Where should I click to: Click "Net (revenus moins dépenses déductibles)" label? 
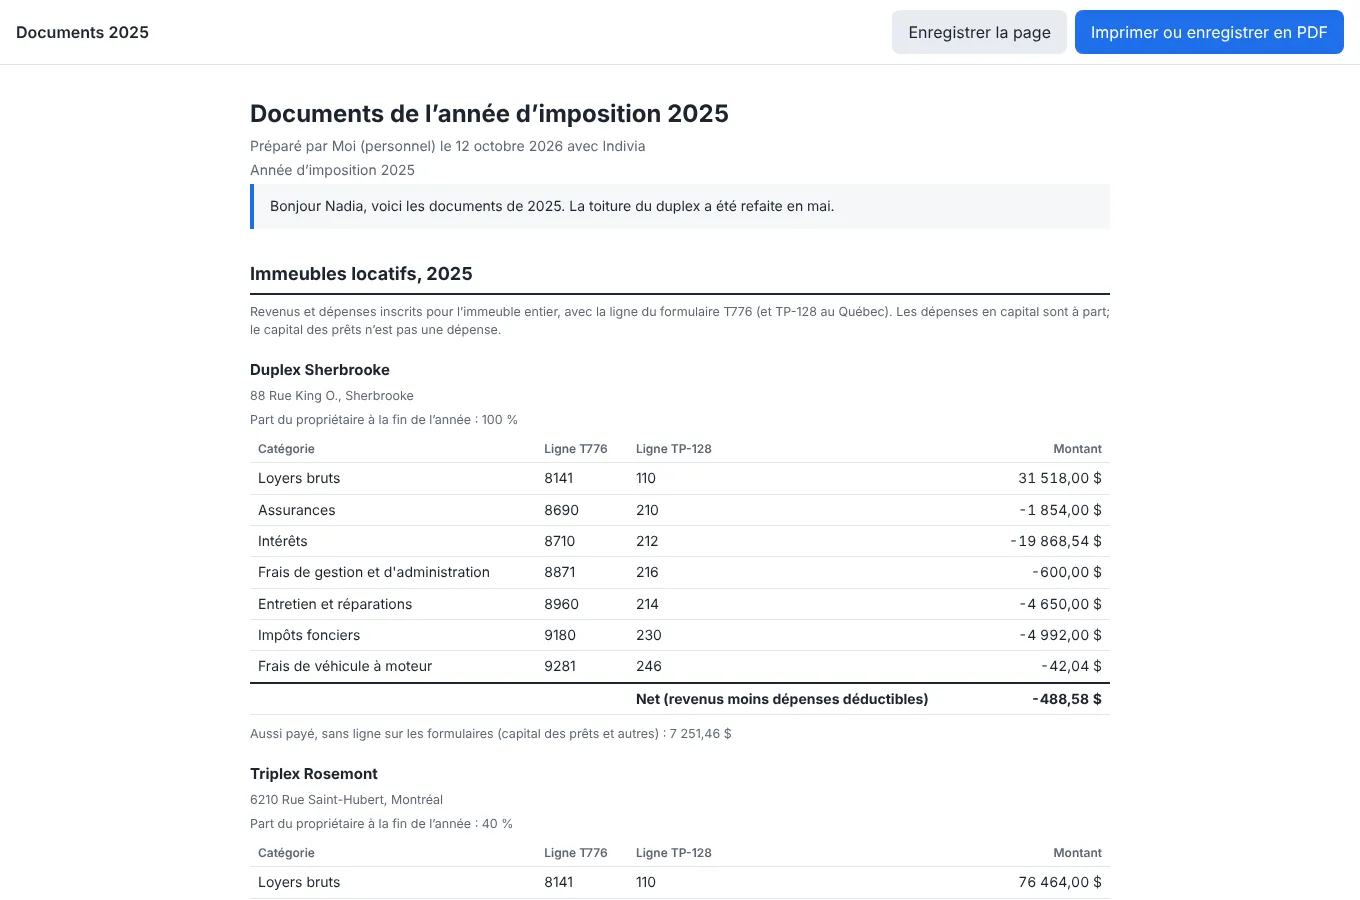click(x=782, y=699)
